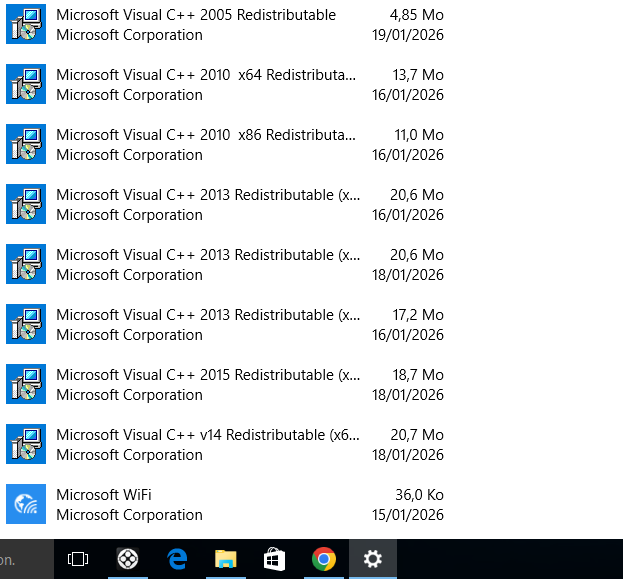The image size is (623, 579).
Task: Open File Explorer from the taskbar
Action: (226, 559)
